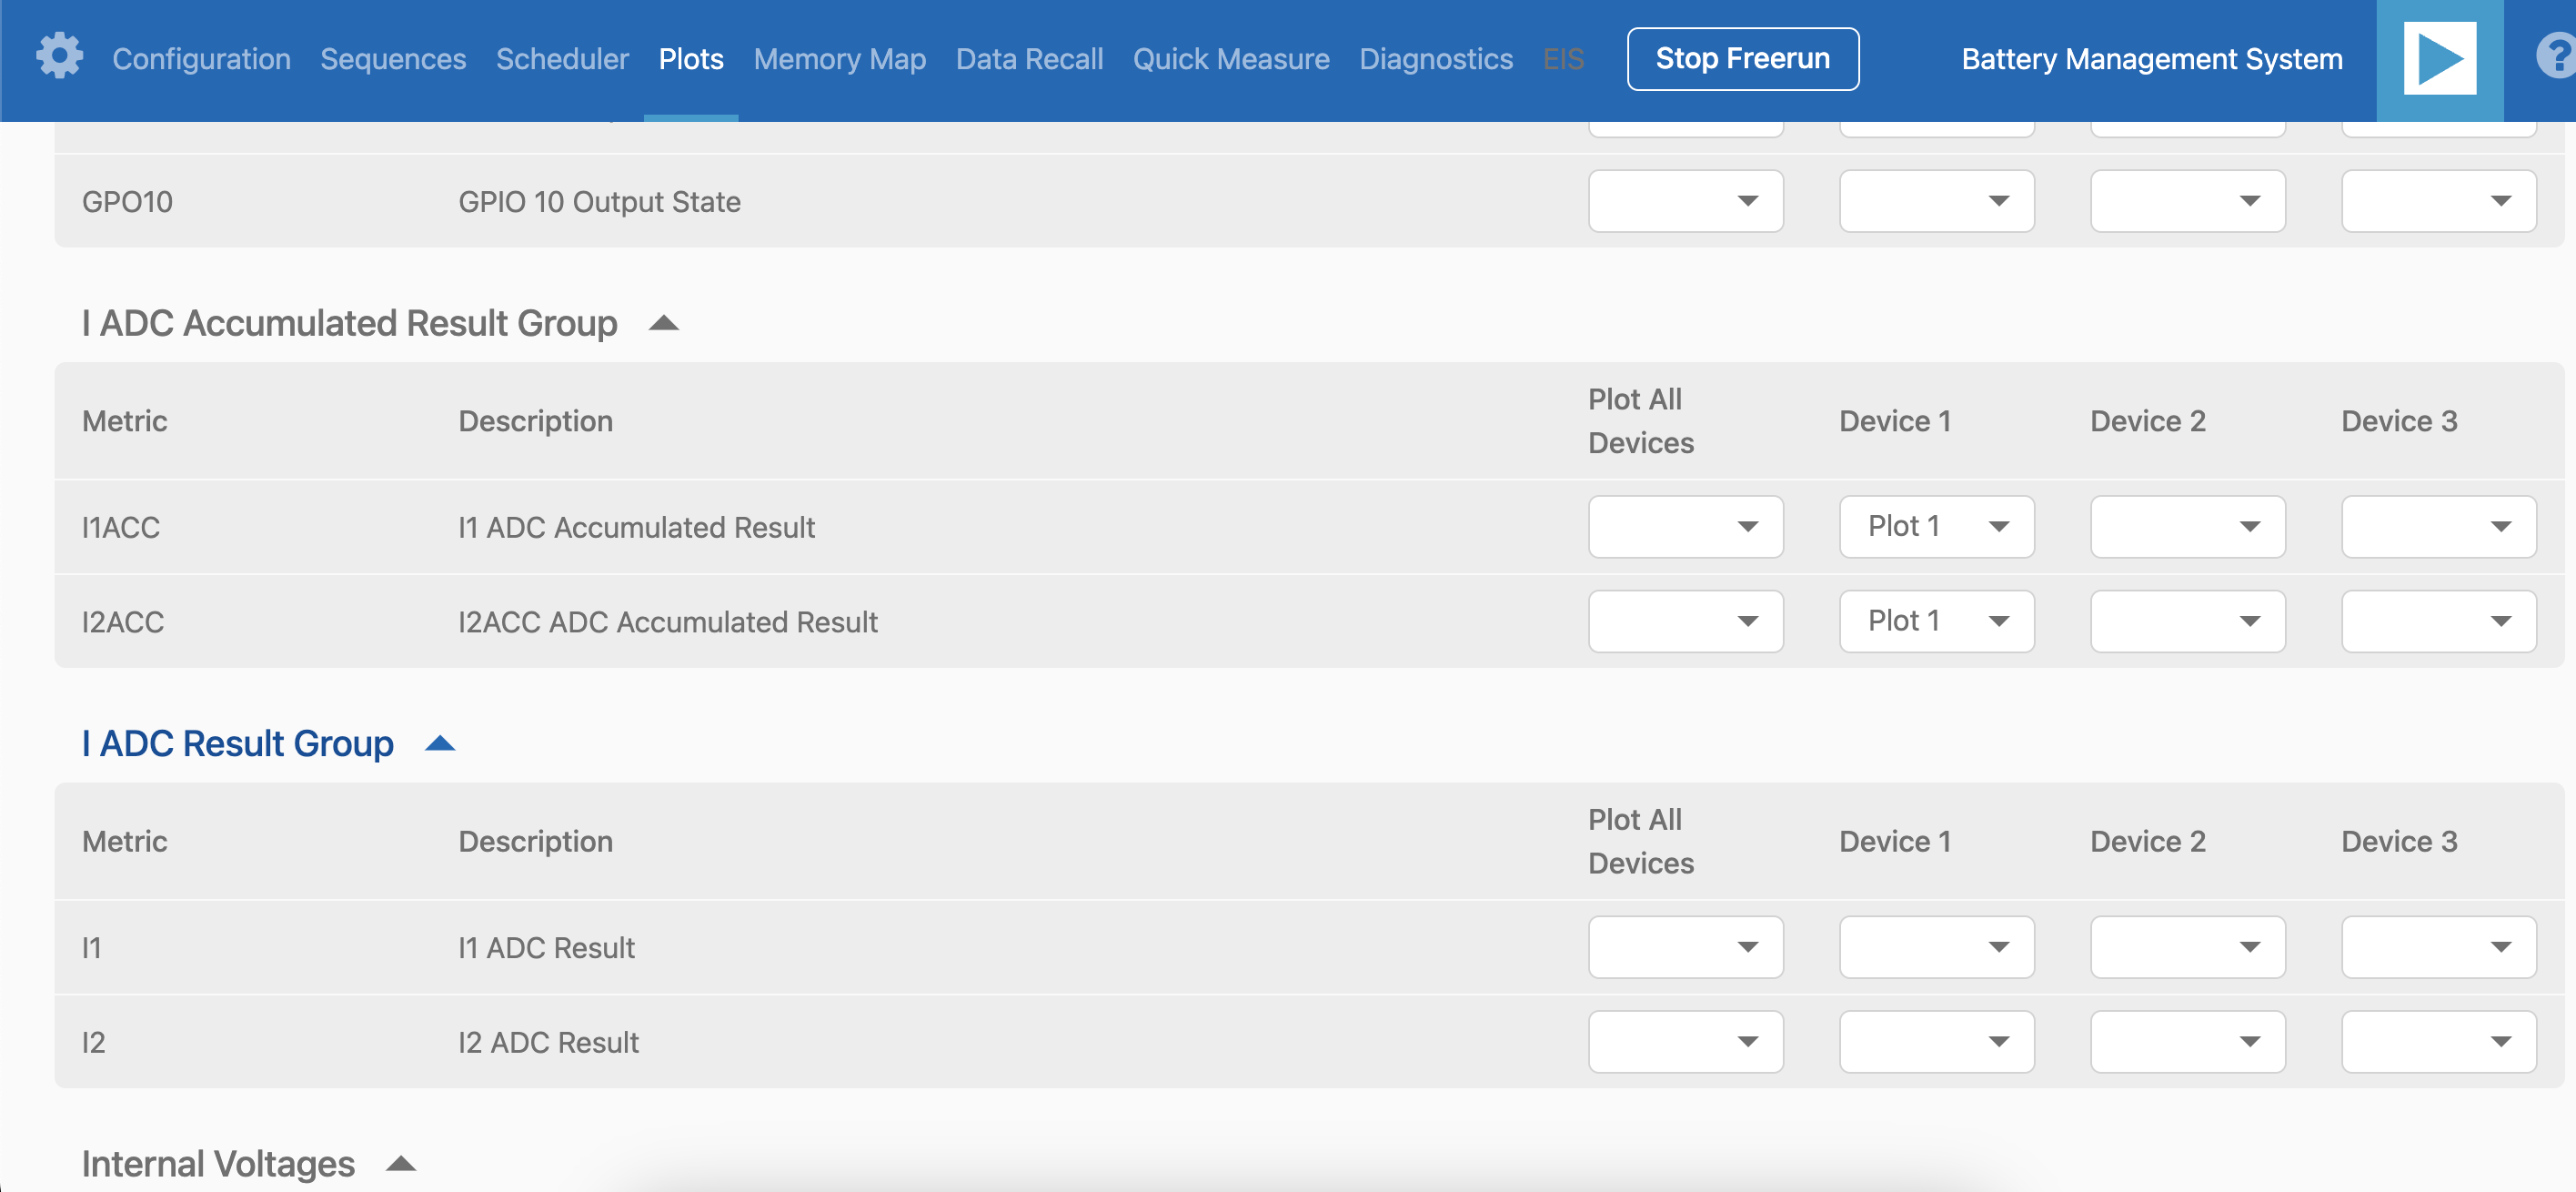Switch to the Memory Map tab

pos(840,59)
